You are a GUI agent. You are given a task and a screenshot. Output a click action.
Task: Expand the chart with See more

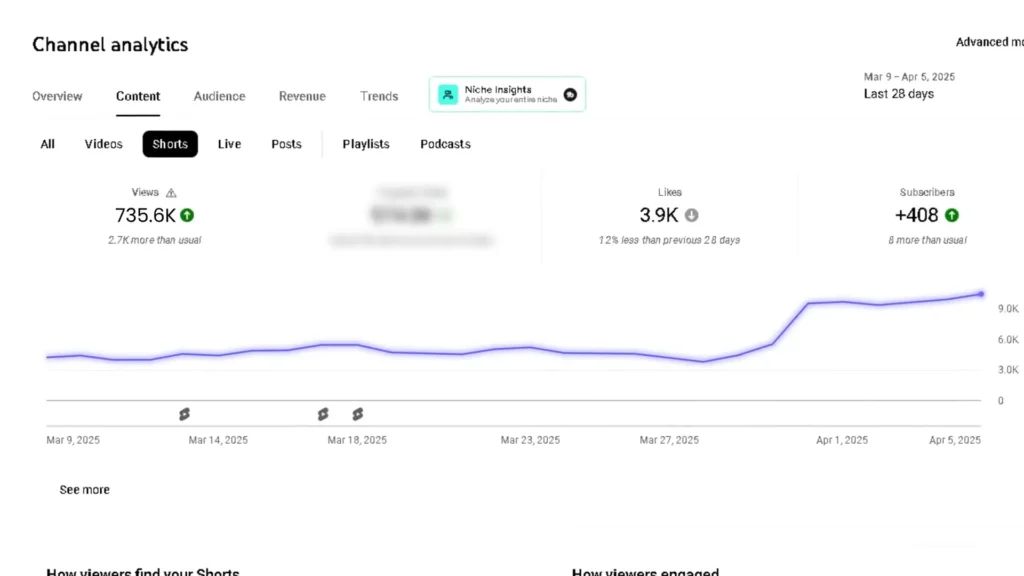pyautogui.click(x=85, y=490)
